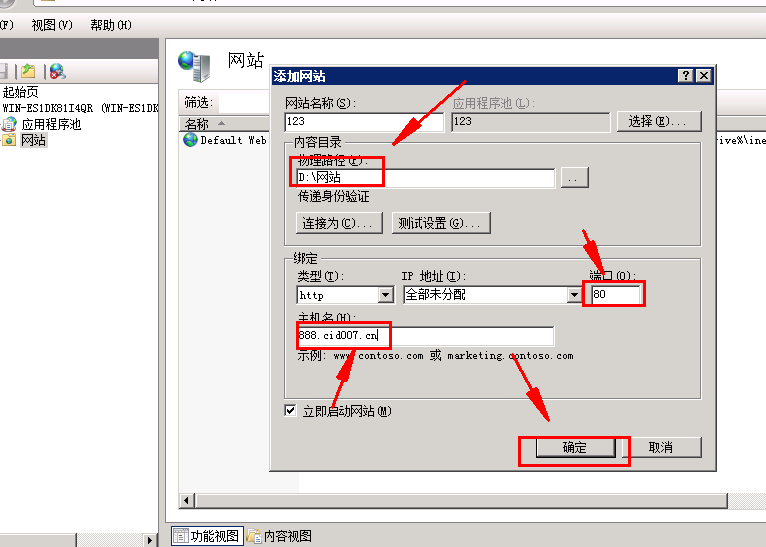Open the 帮助(H) menu
This screenshot has width=766, height=547.
110,25
